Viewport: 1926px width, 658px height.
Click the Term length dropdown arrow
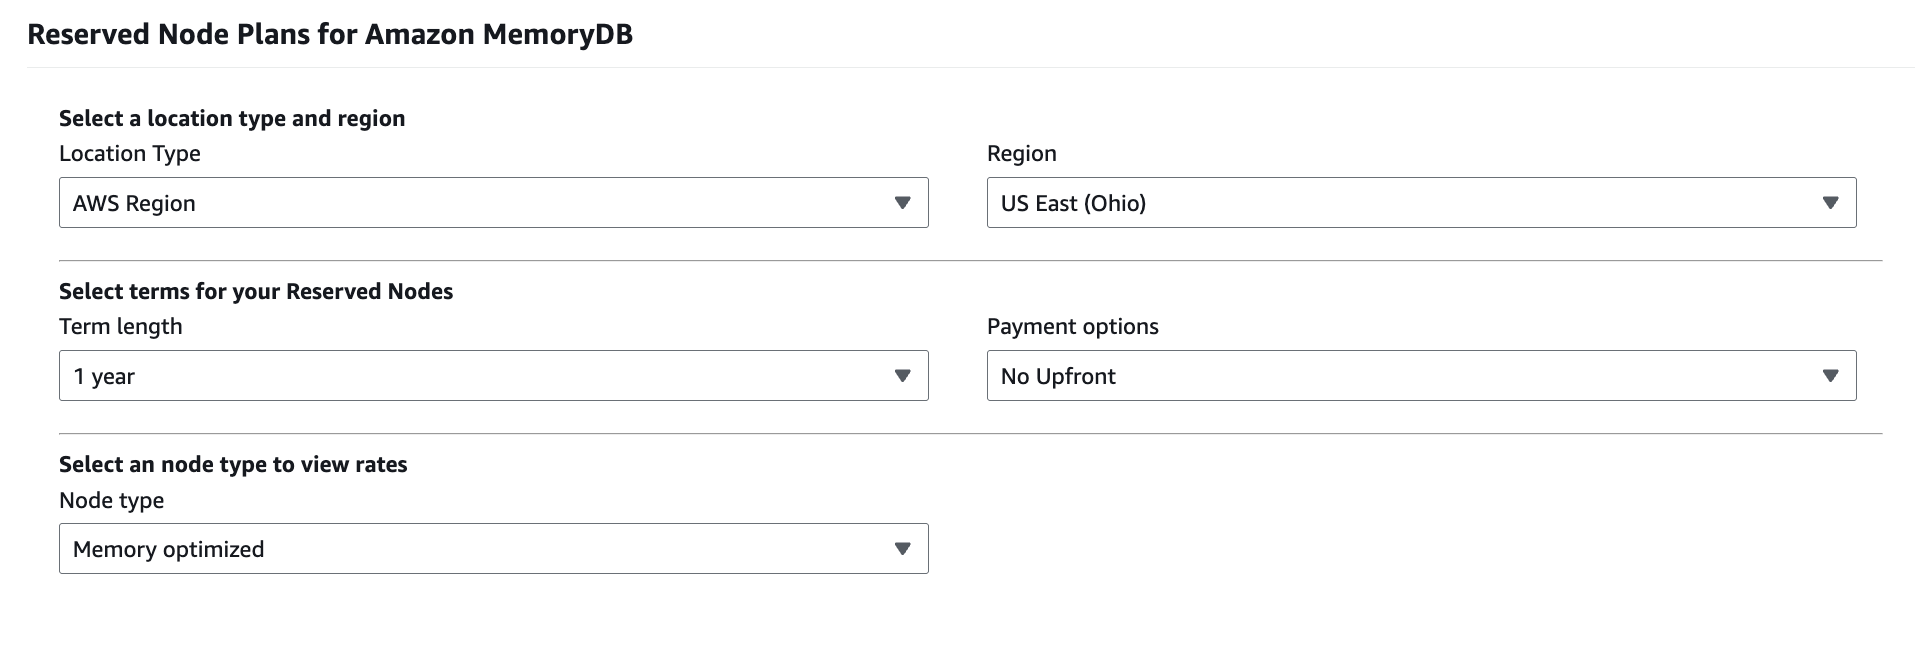[x=902, y=376]
